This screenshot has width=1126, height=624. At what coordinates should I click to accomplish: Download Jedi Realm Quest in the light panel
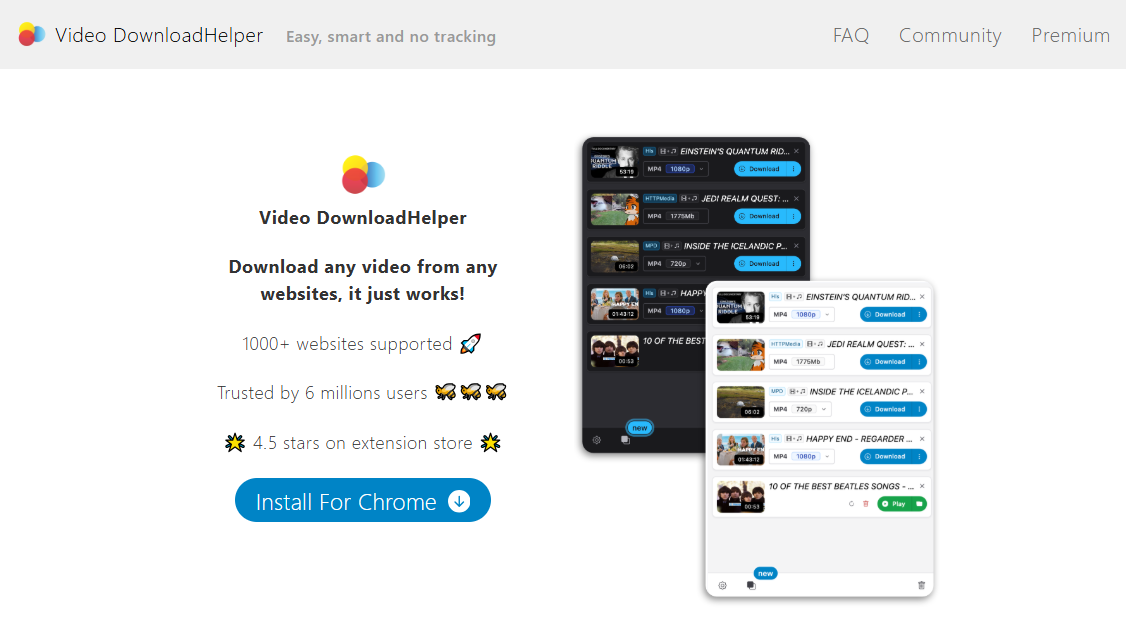tap(885, 362)
